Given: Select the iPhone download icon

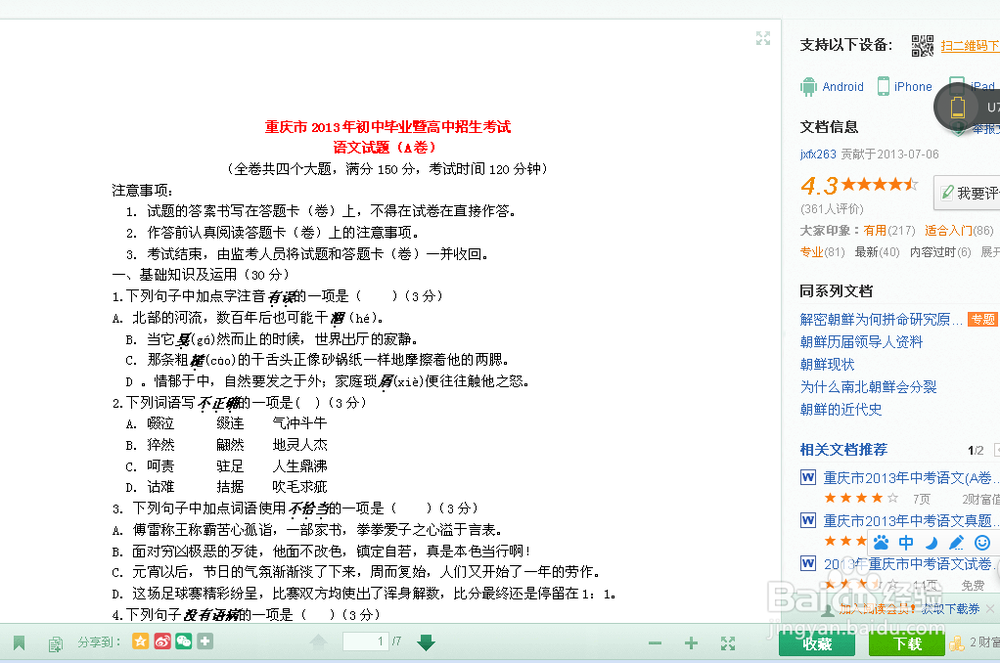Looking at the screenshot, I should coord(884,86).
